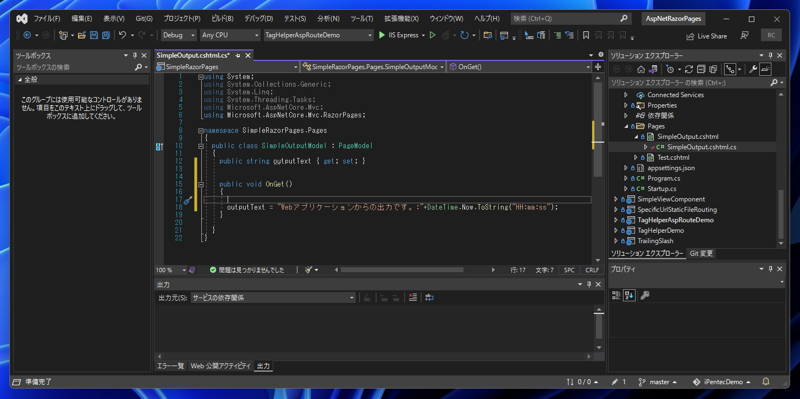
Task: Click the property pages wrench in Properties panel
Action: [644, 295]
